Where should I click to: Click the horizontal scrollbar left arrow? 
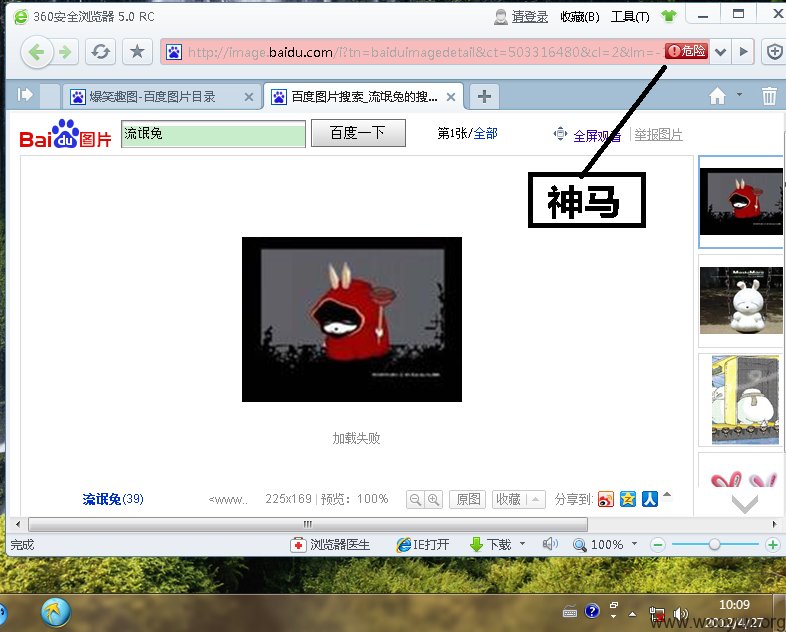[18, 525]
